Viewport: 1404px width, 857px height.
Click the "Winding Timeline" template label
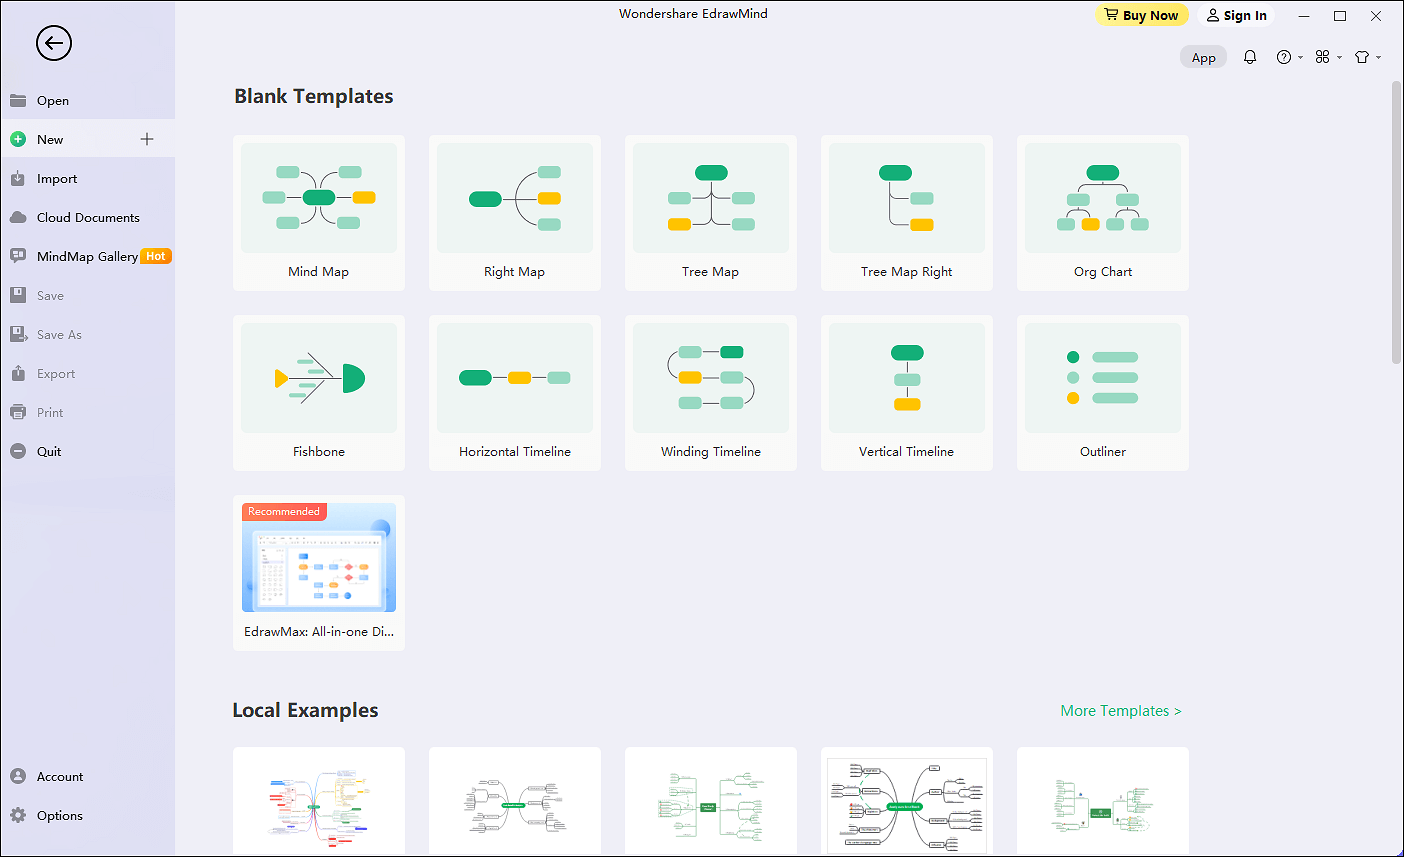[x=711, y=451]
